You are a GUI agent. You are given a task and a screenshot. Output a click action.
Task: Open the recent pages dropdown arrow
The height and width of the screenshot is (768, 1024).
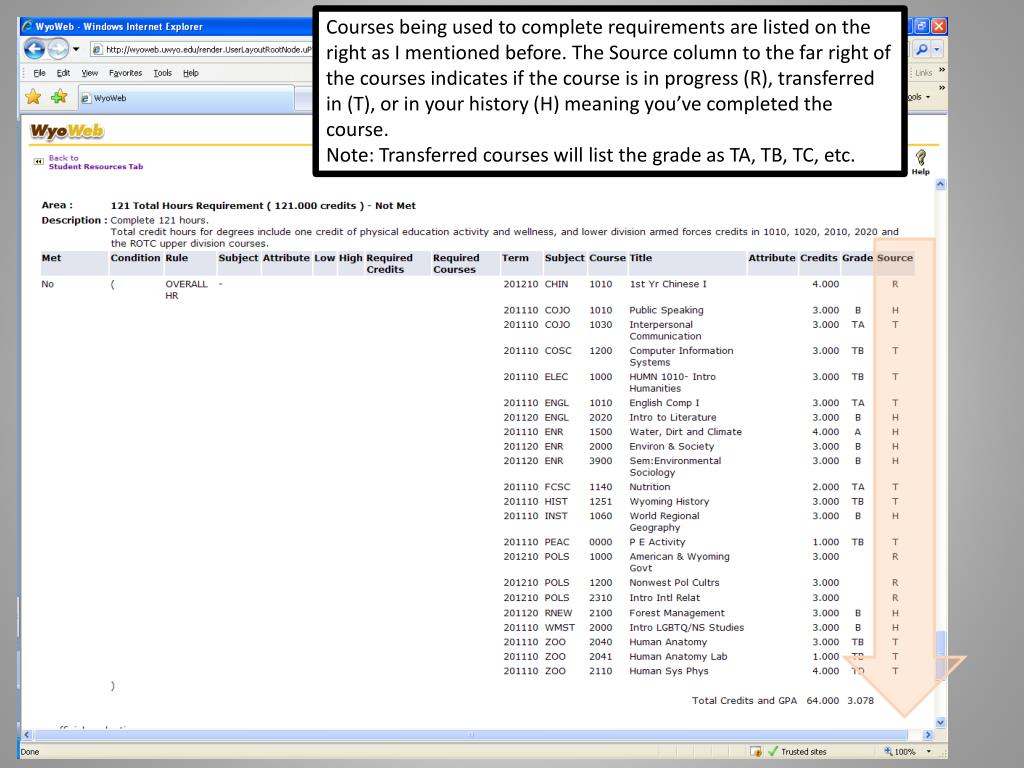tap(76, 49)
